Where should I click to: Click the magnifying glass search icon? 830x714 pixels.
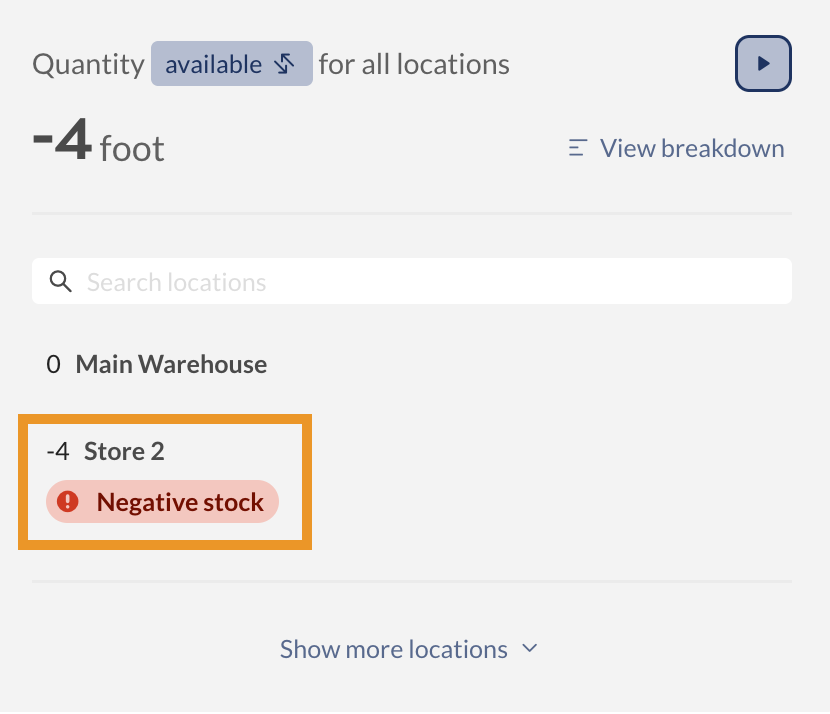click(60, 281)
